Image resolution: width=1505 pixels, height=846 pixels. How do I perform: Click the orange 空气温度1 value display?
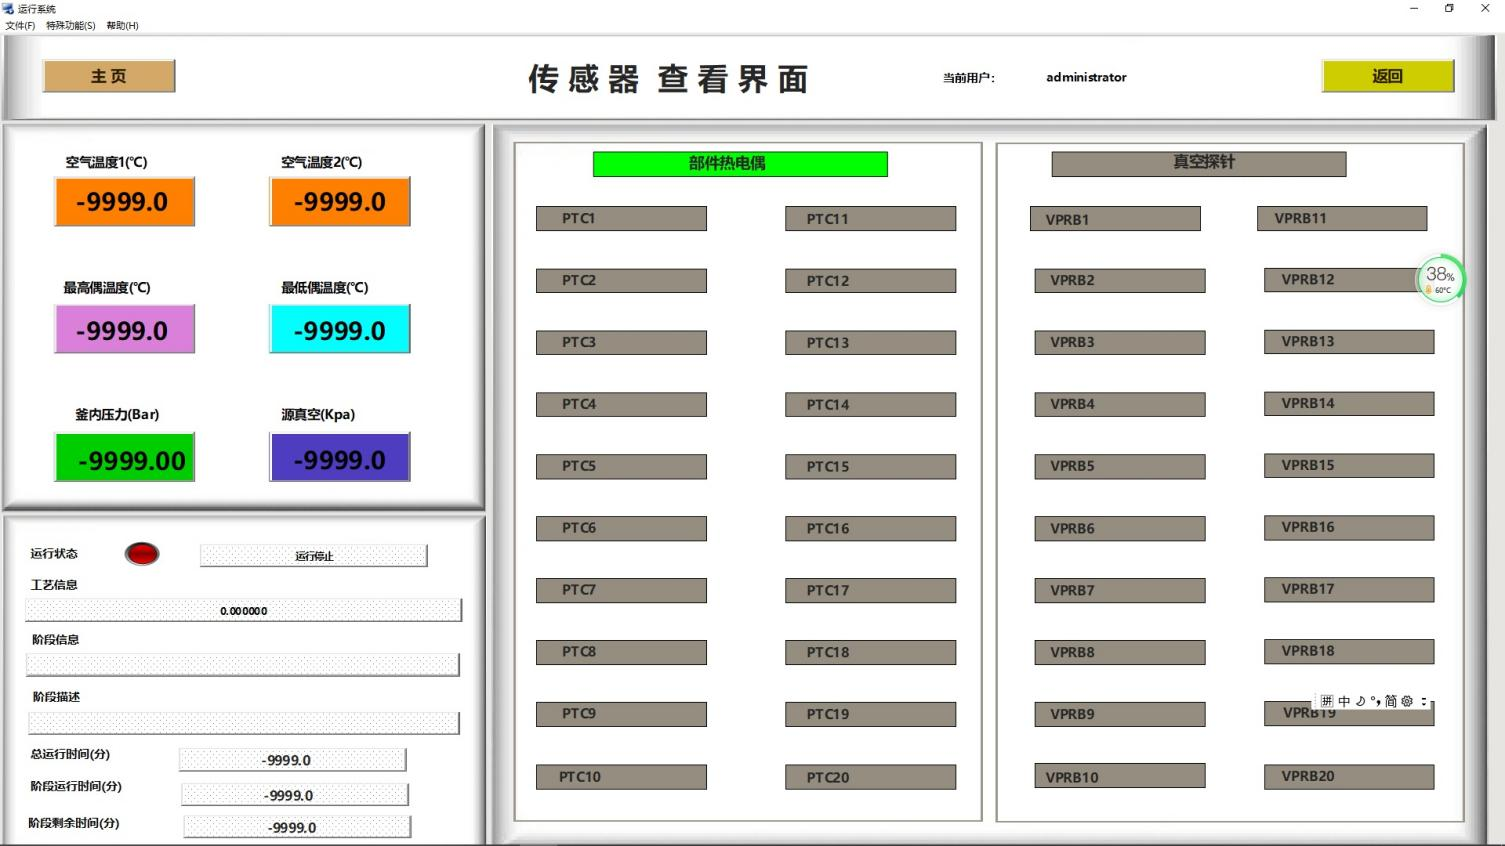(125, 202)
